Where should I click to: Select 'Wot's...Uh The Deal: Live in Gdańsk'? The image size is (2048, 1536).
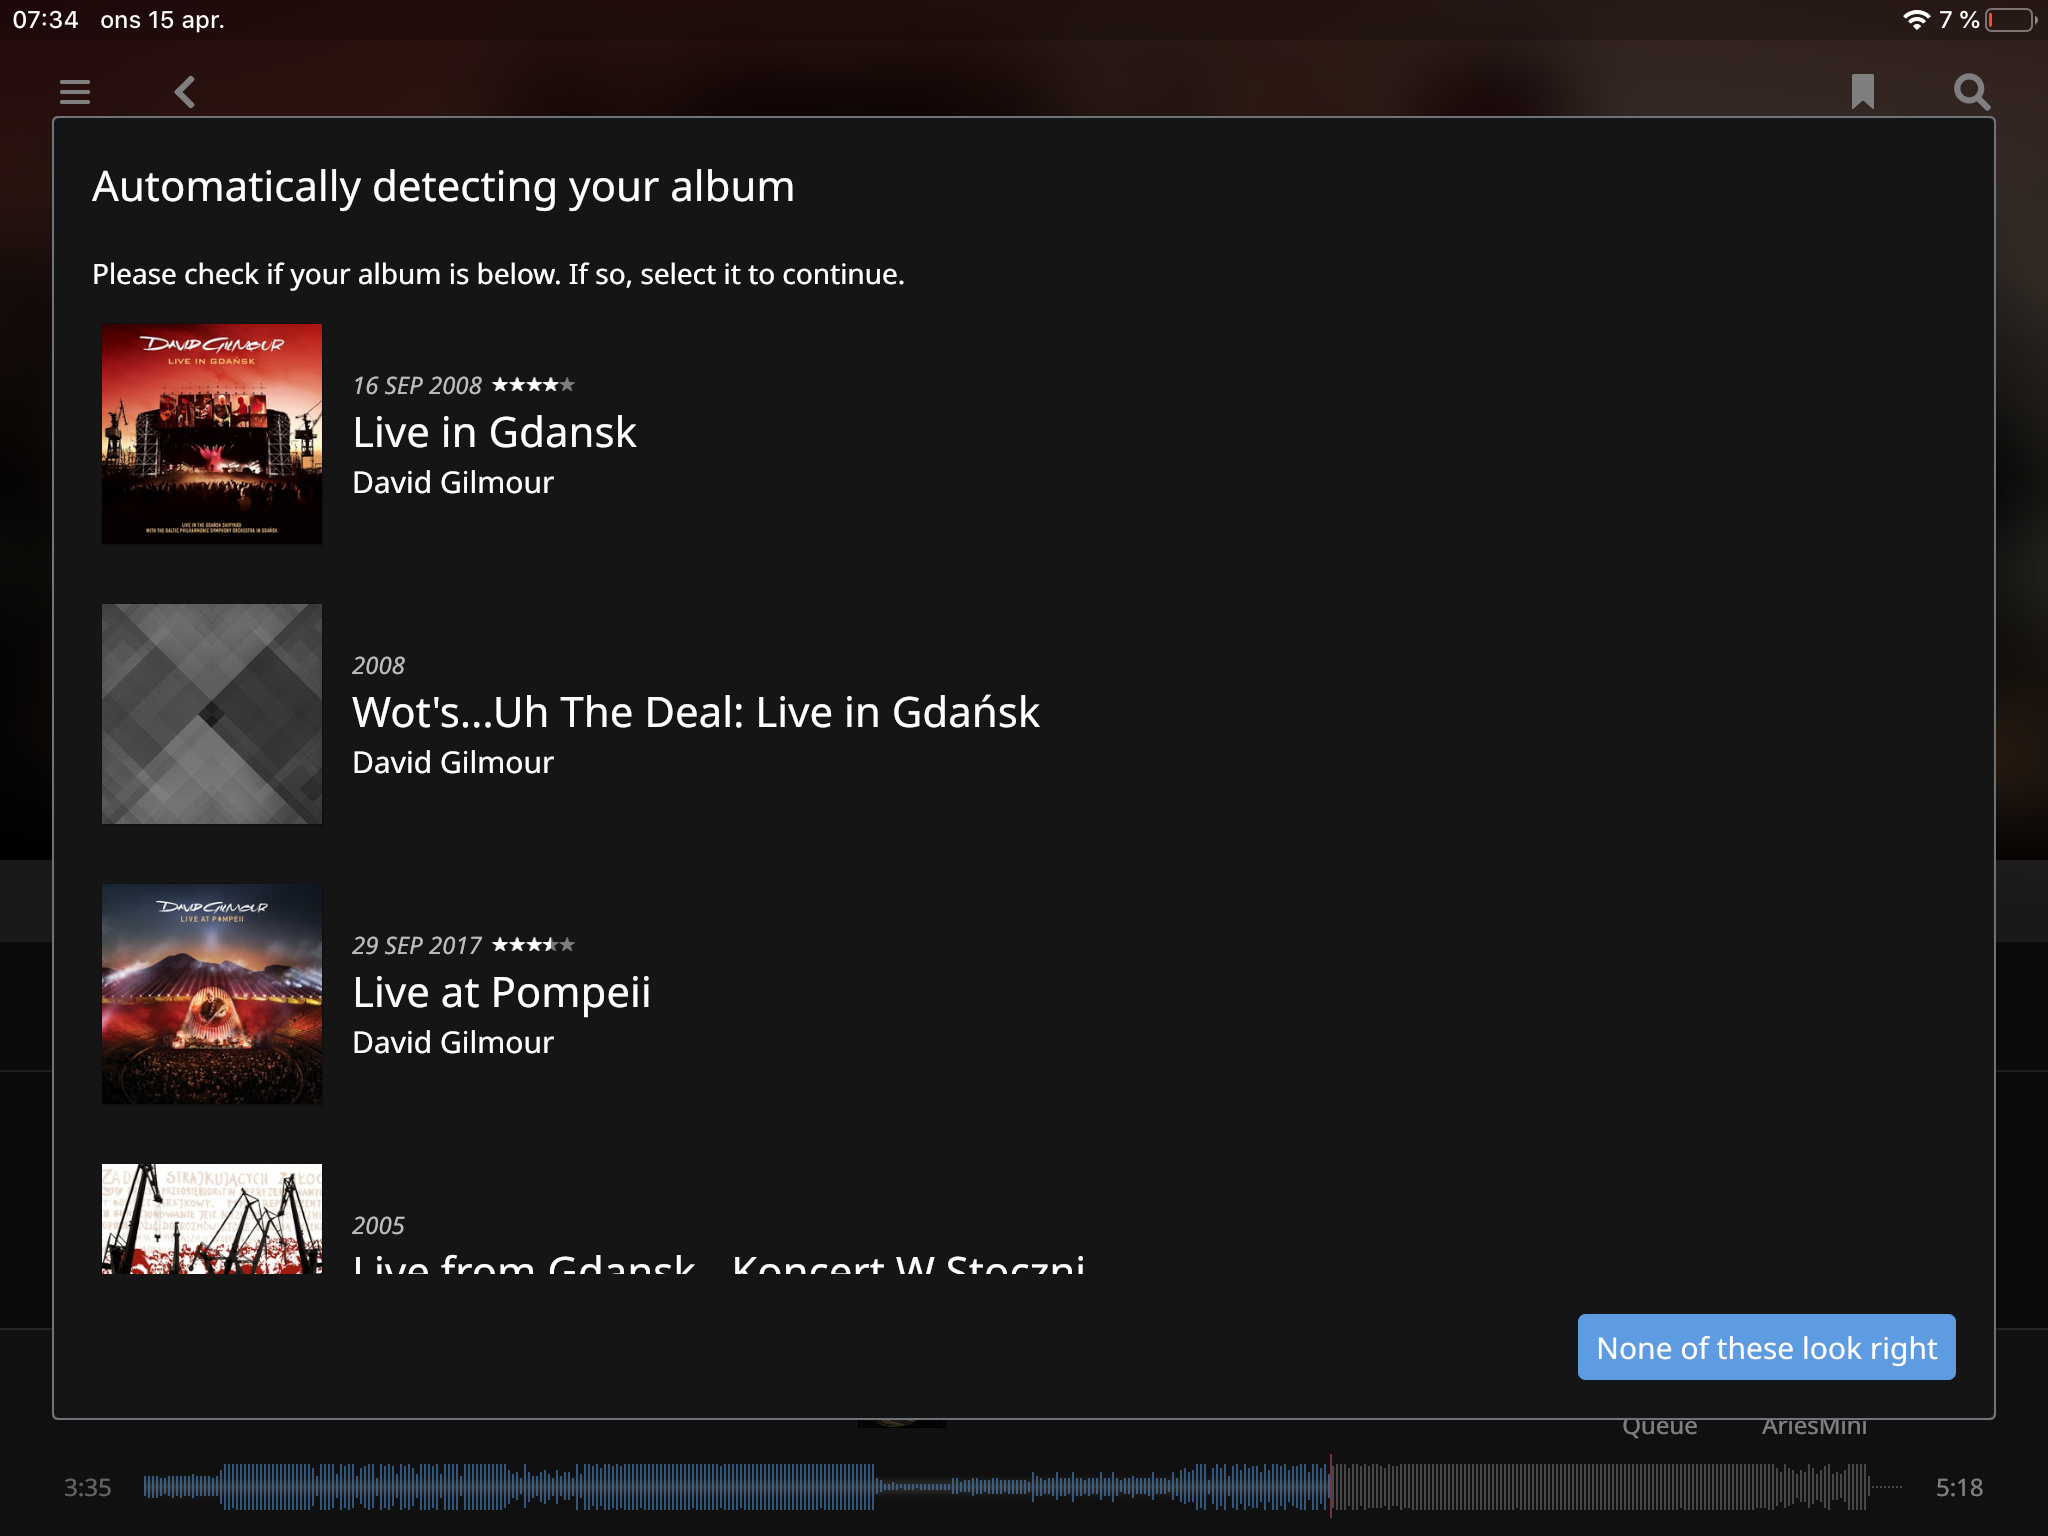click(696, 712)
